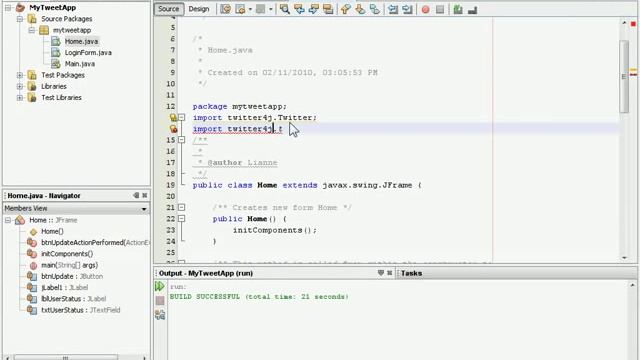Click the Re-run green arrows icon in Output
Viewport: 640px width, 360px height.
pyautogui.click(x=160, y=286)
